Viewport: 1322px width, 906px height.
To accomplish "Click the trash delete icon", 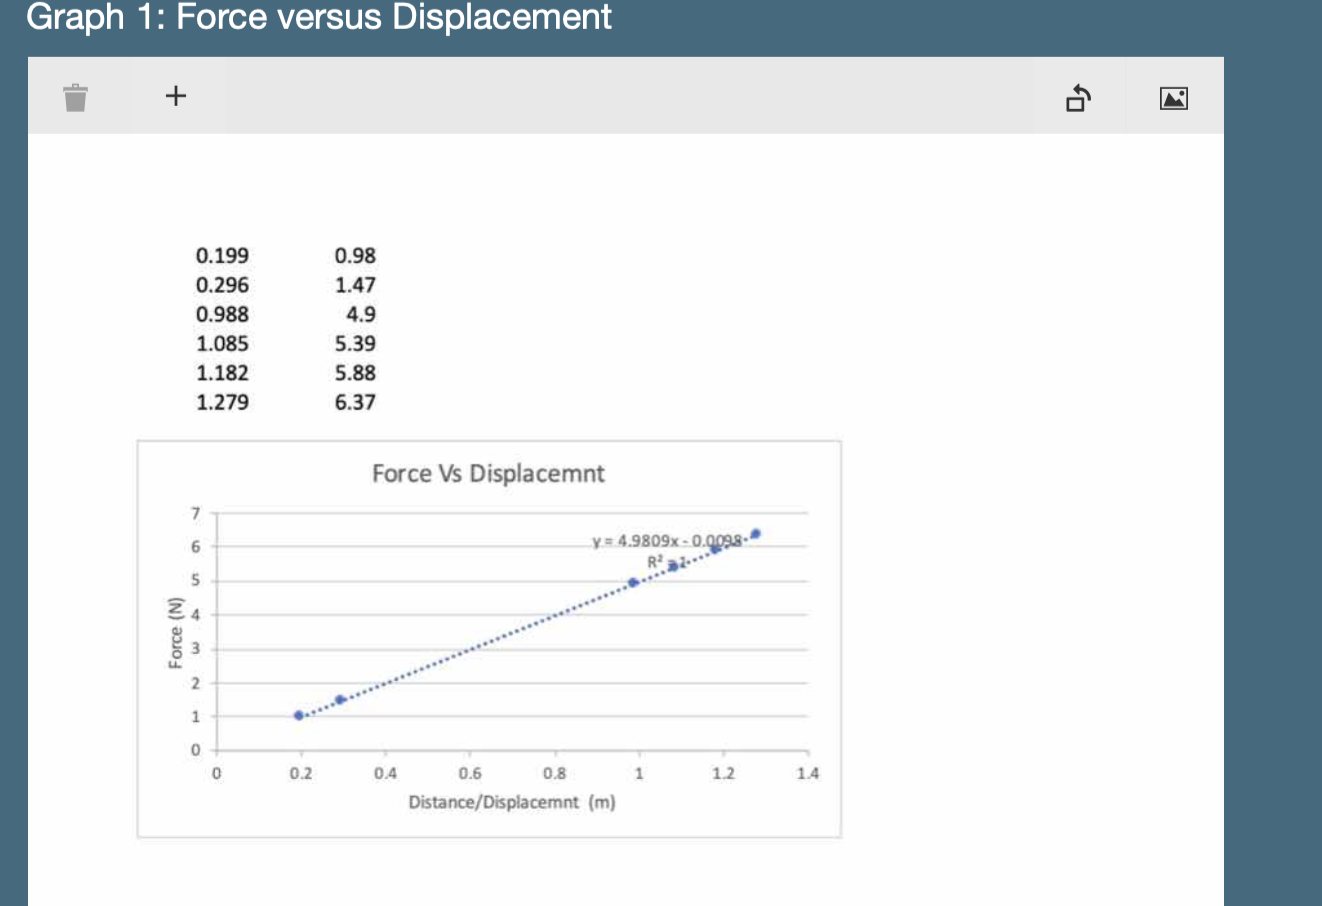I will [74, 96].
